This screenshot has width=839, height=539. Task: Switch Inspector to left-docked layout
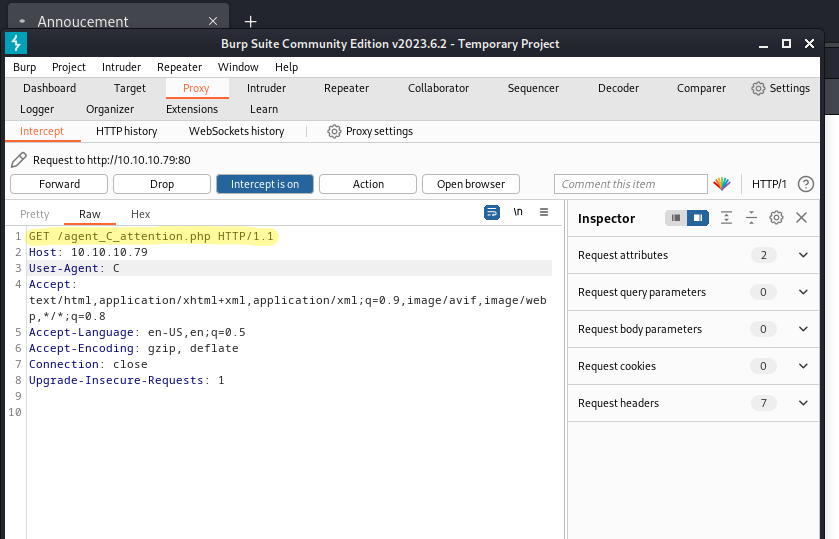677,218
